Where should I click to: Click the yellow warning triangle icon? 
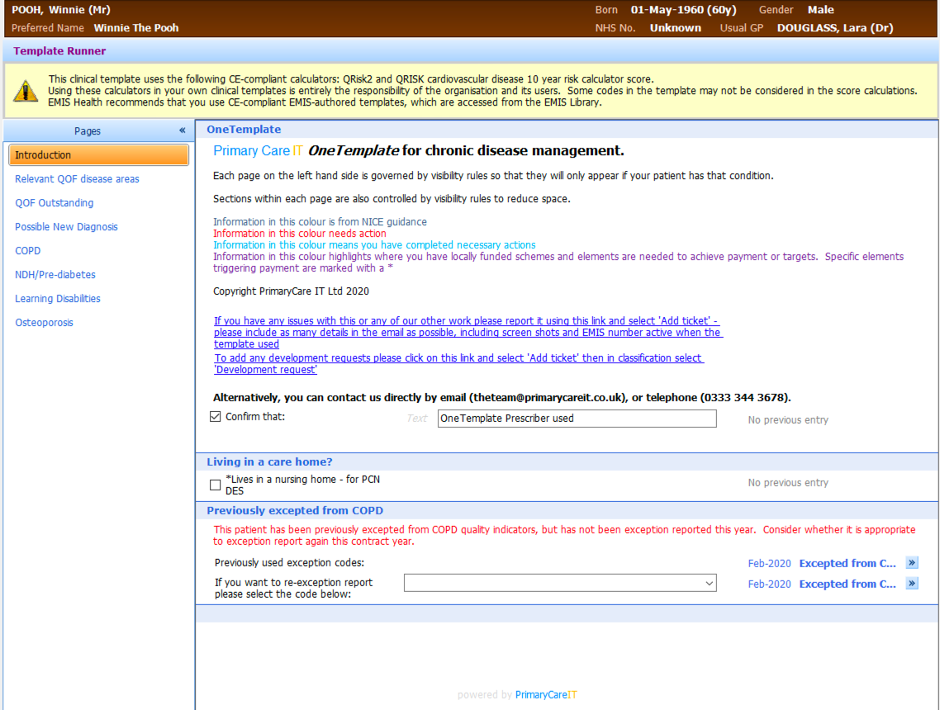pyautogui.click(x=25, y=91)
